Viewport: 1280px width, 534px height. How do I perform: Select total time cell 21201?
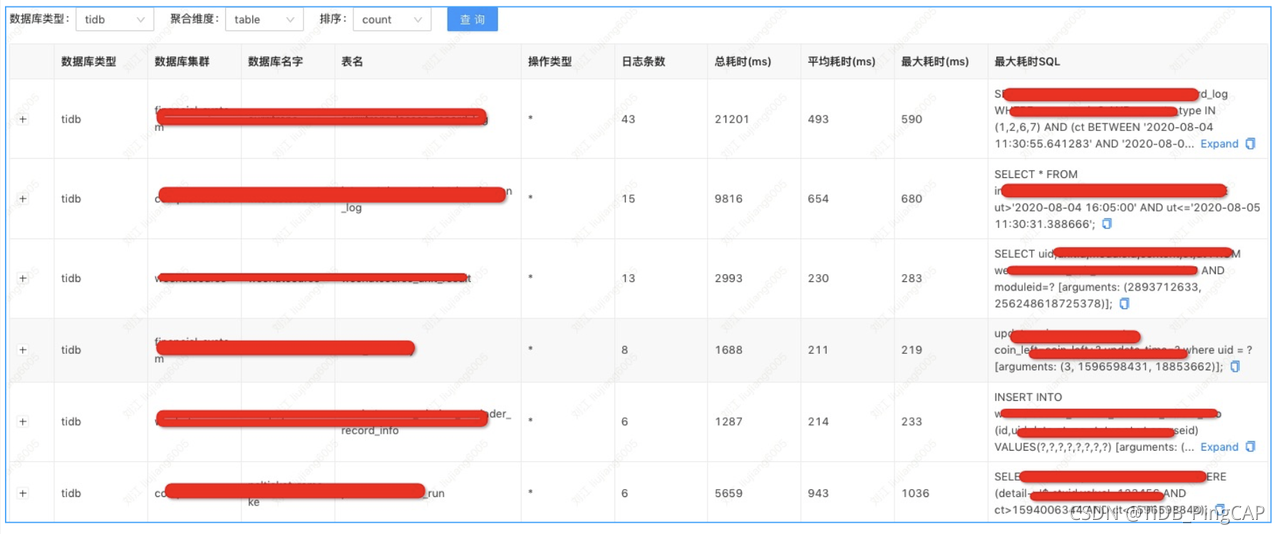[731, 119]
